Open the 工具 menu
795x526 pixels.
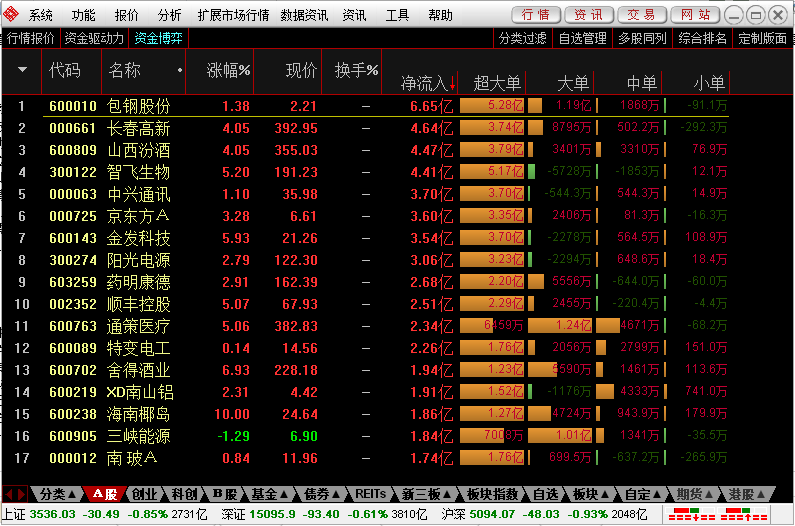pos(397,15)
